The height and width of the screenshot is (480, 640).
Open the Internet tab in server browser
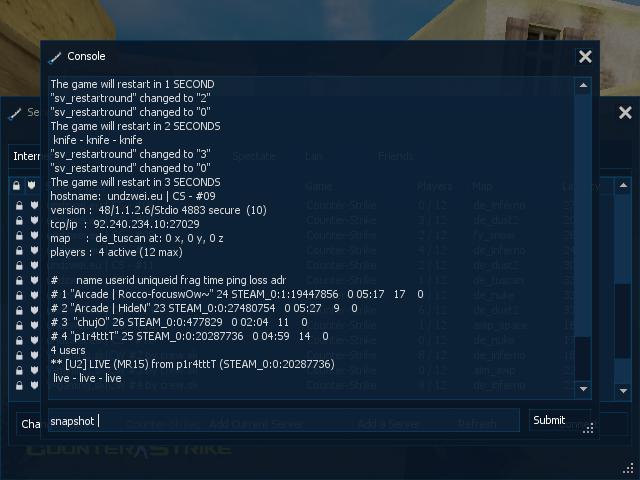click(x=27, y=156)
